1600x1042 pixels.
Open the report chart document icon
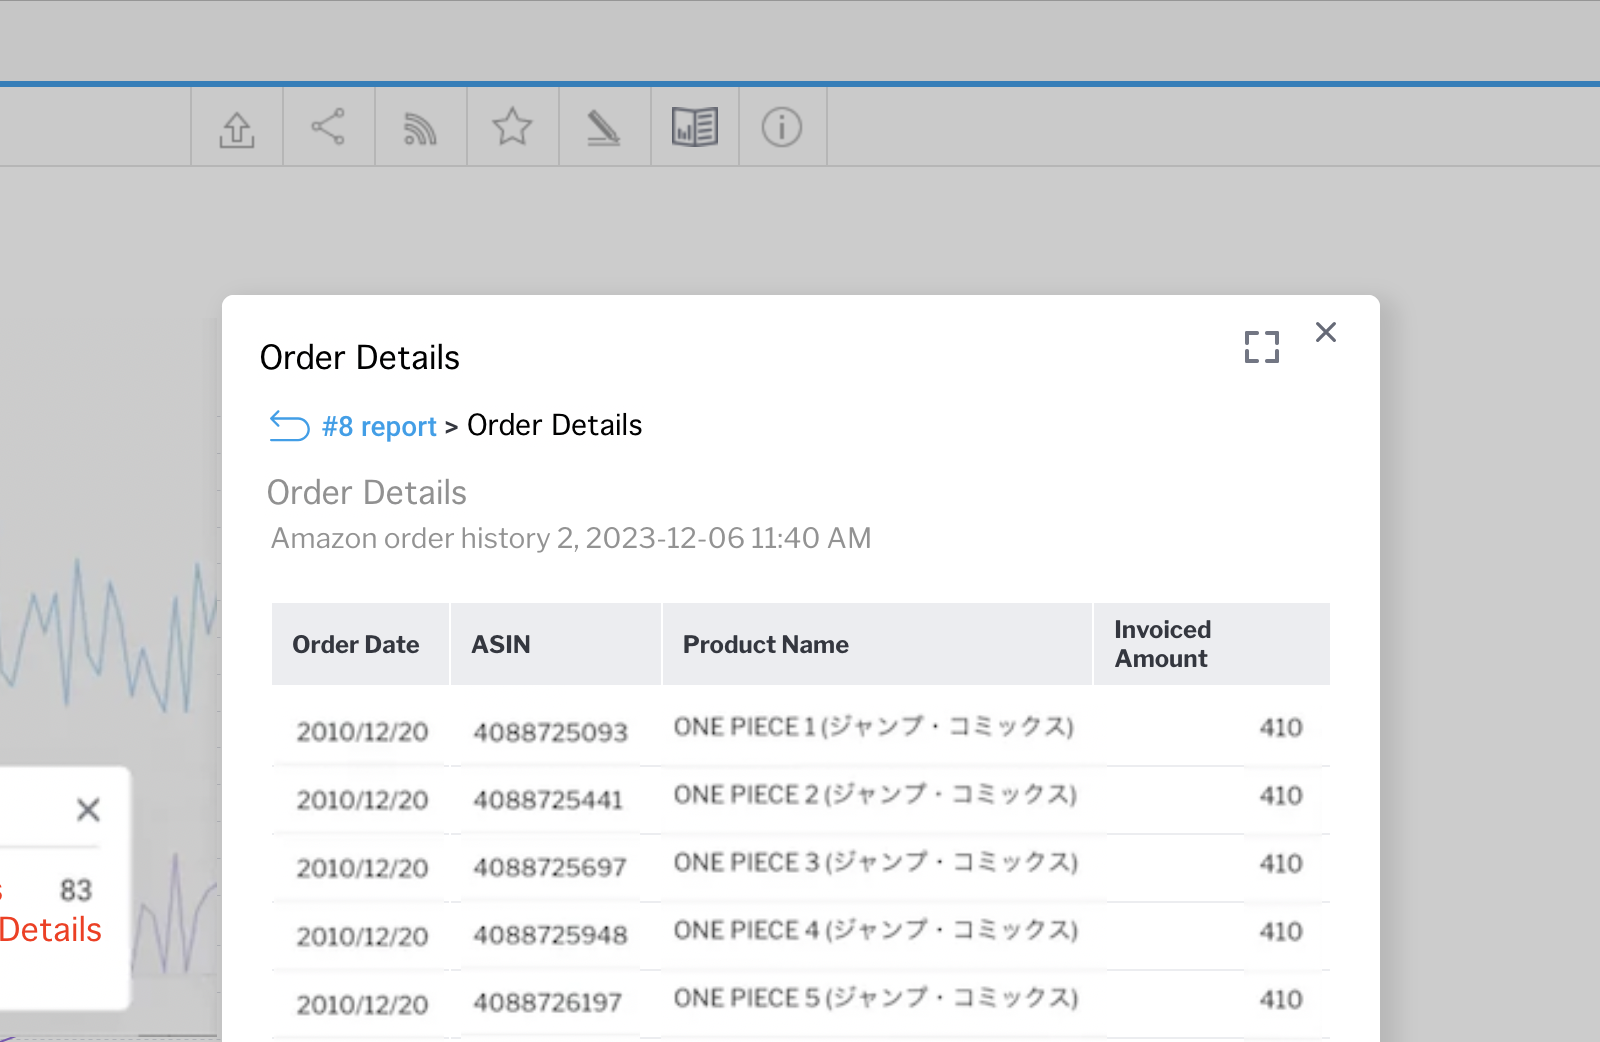point(695,127)
